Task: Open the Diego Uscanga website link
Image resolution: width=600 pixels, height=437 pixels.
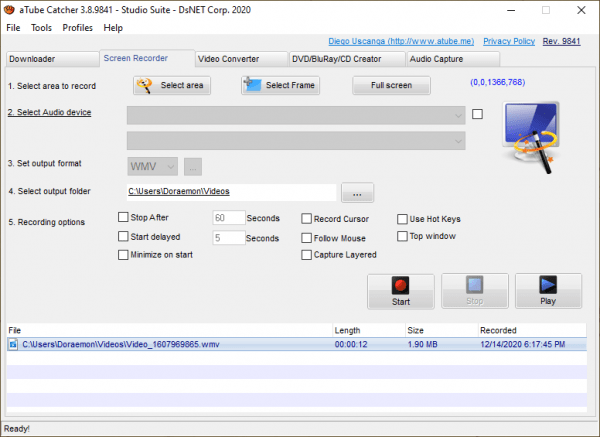Action: (401, 41)
